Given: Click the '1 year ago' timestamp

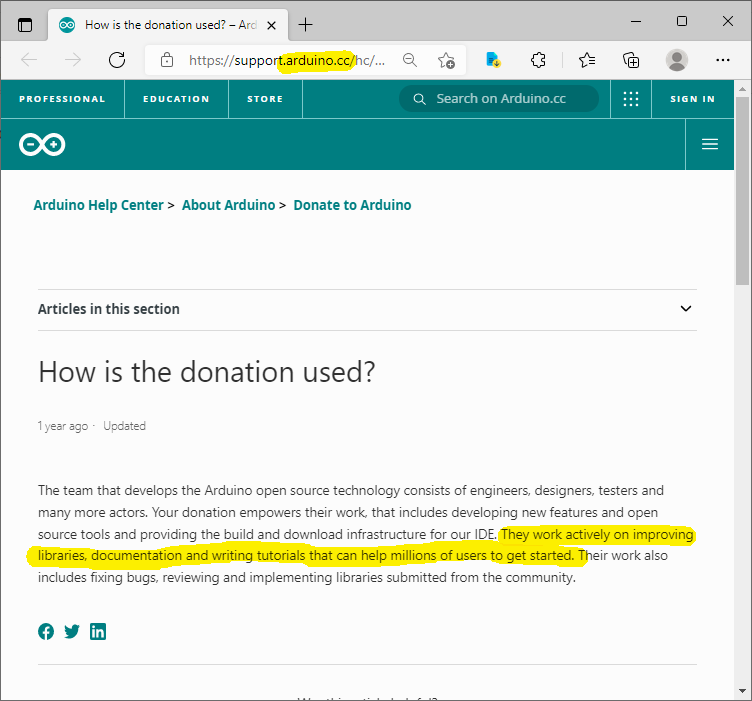Looking at the screenshot, I should pyautogui.click(x=63, y=426).
